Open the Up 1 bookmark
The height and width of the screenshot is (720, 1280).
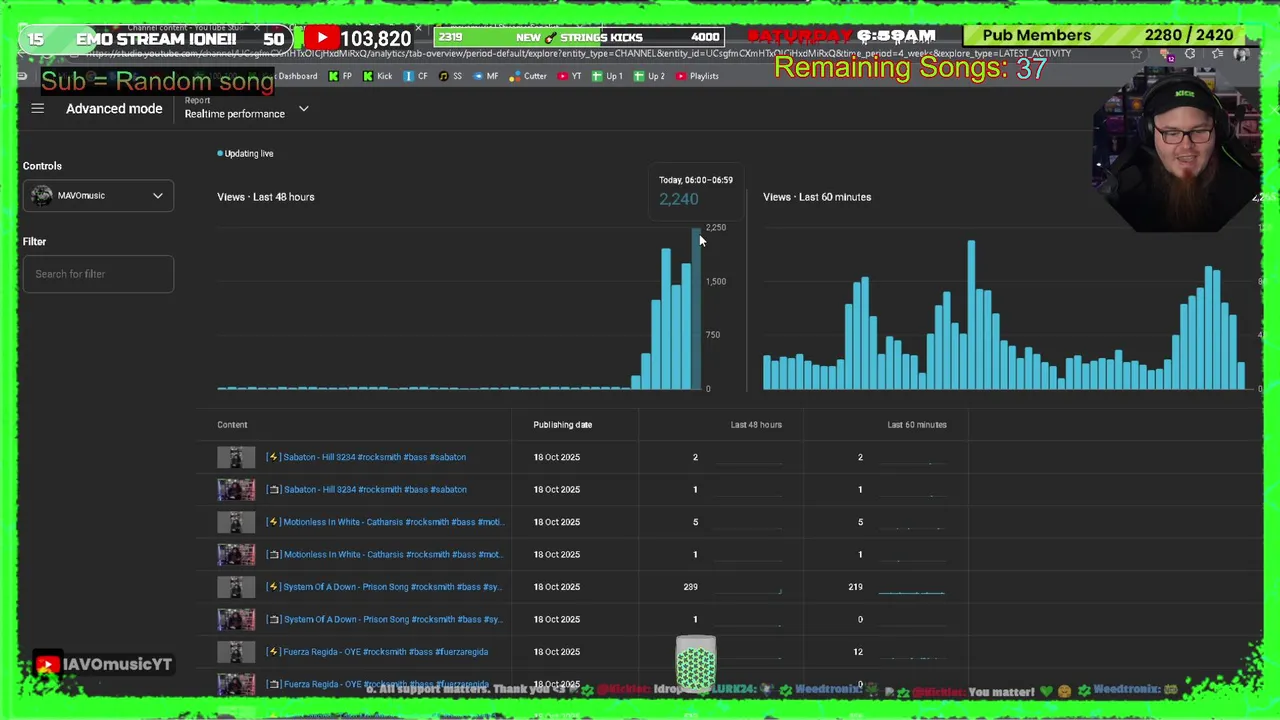pos(607,76)
